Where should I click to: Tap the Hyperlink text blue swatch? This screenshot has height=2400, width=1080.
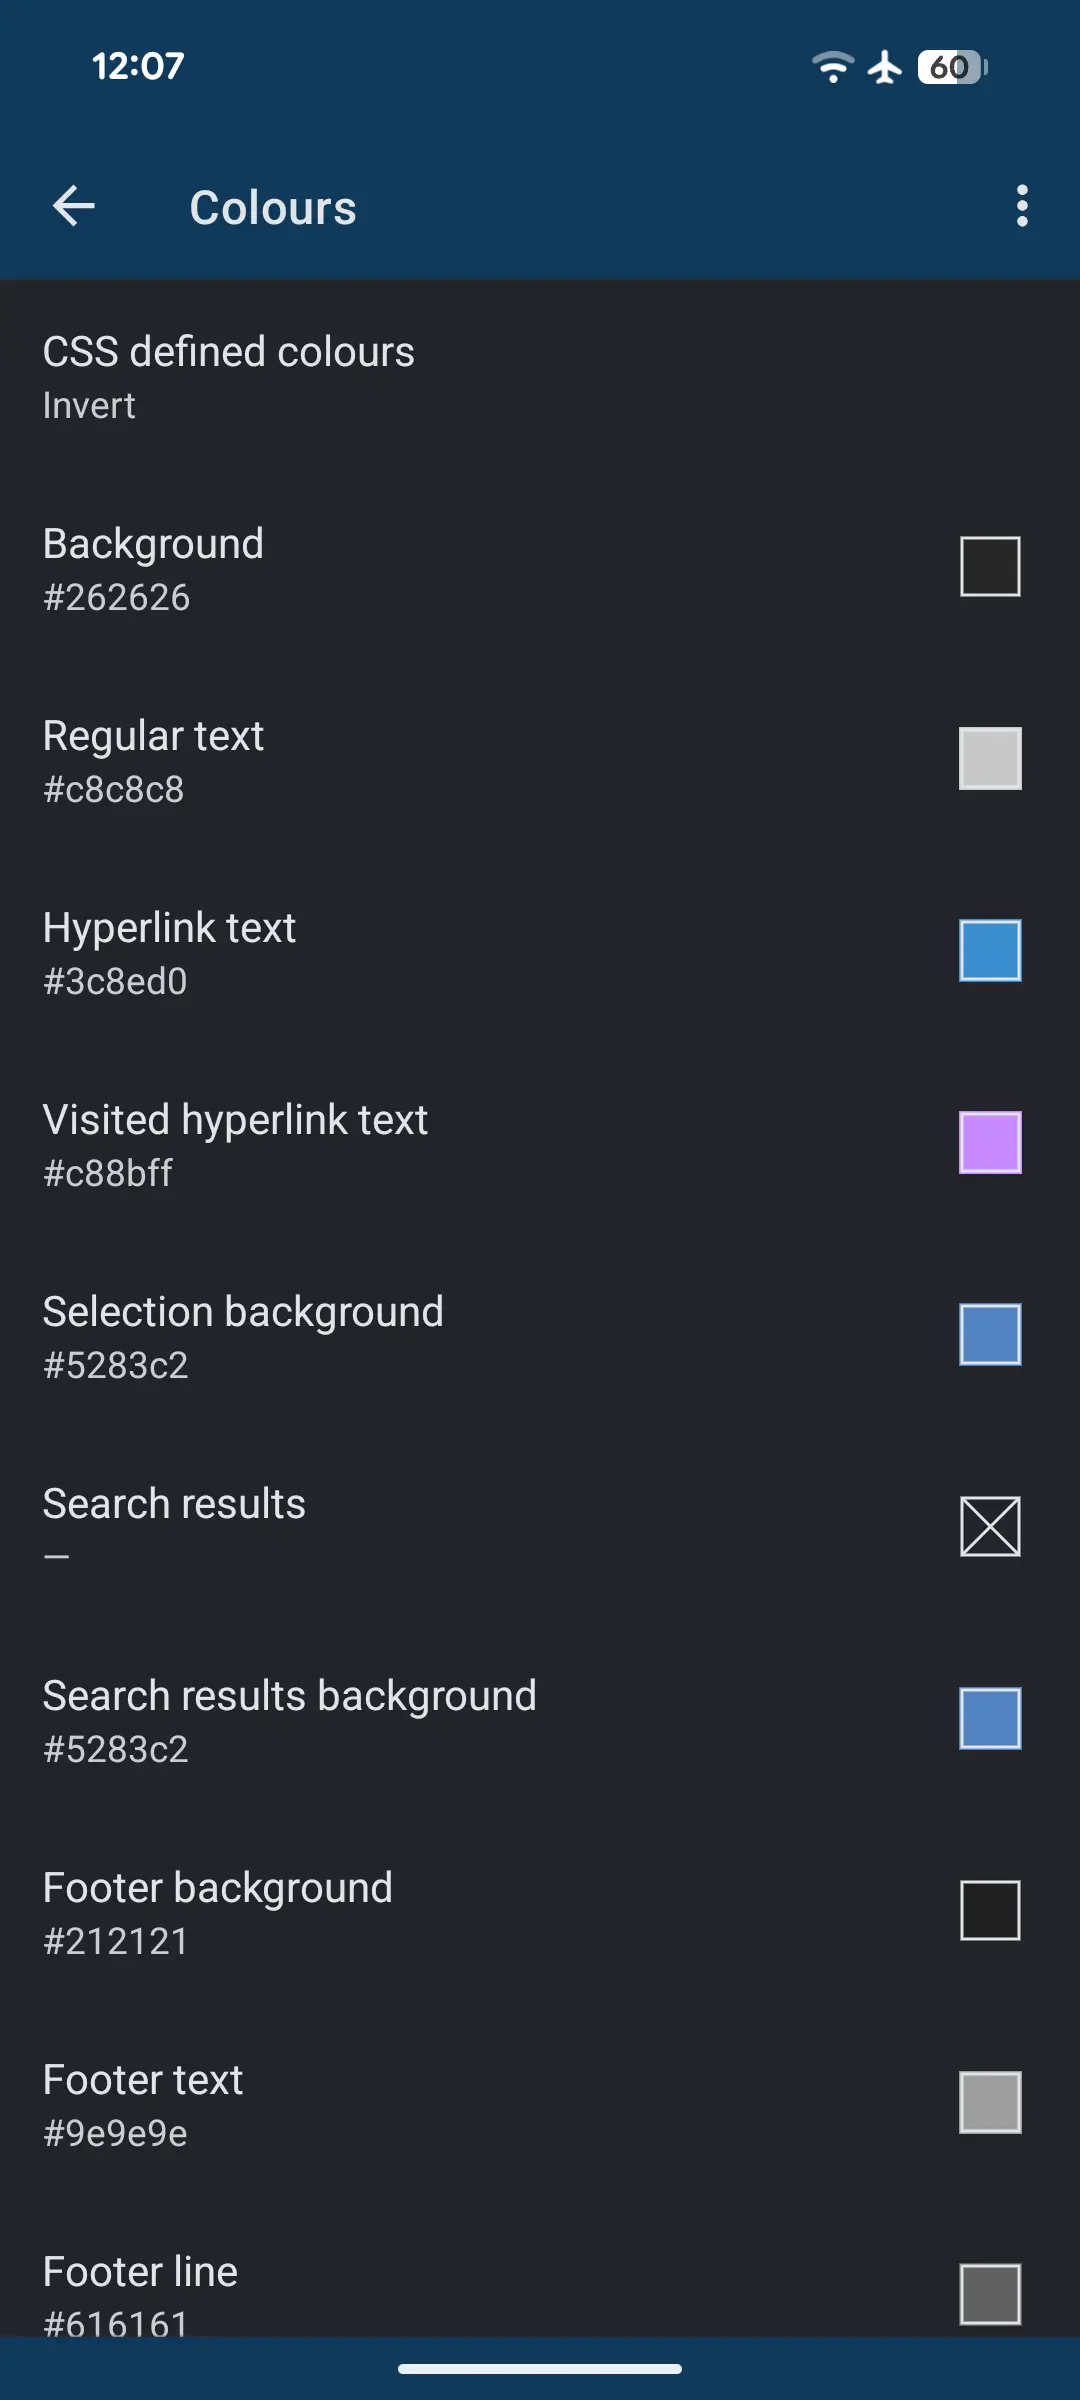(990, 950)
